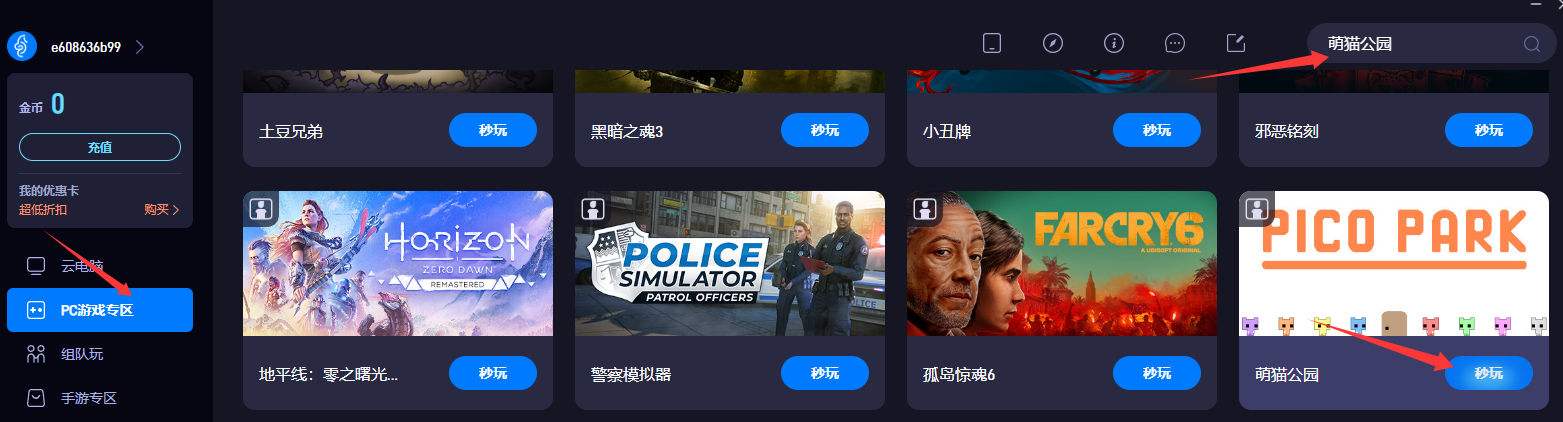1563x422 pixels.
Task: Start 黑暗之魂3 with 秒玩 button
Action: [824, 130]
